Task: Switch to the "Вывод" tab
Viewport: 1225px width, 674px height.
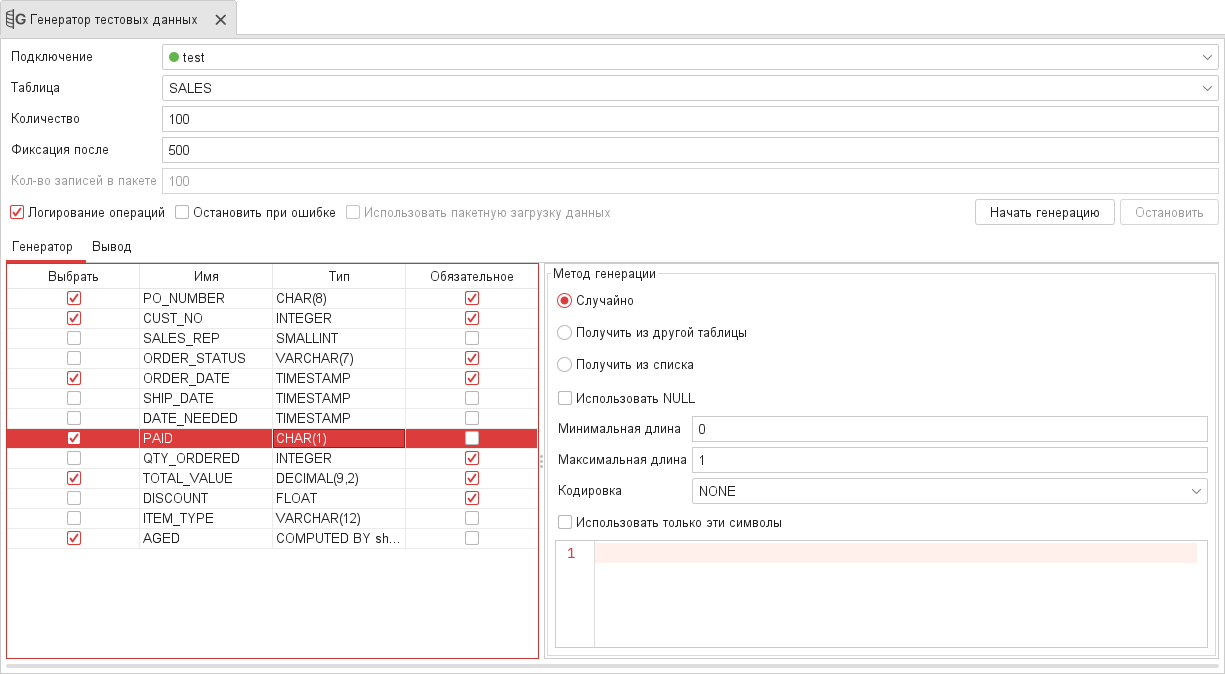Action: point(111,246)
